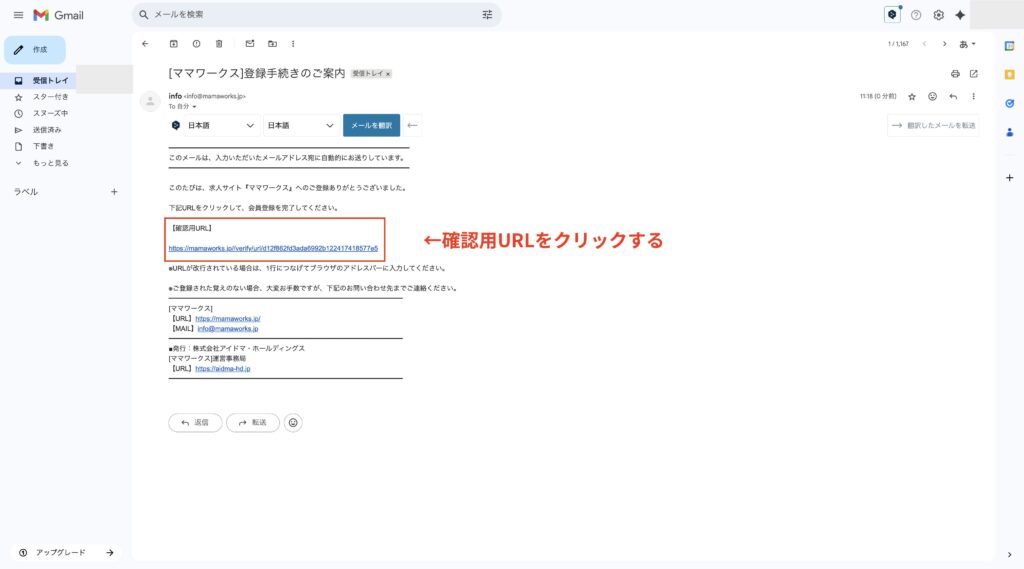Click 翻訳したメールを転送 button
The height and width of the screenshot is (569, 1024).
pyautogui.click(x=933, y=125)
